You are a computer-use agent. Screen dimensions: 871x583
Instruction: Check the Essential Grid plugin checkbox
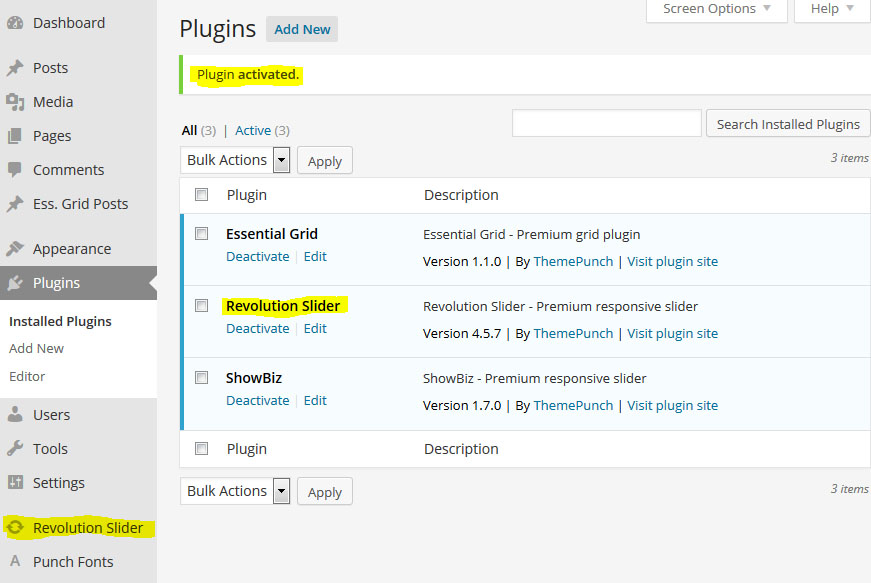point(202,234)
